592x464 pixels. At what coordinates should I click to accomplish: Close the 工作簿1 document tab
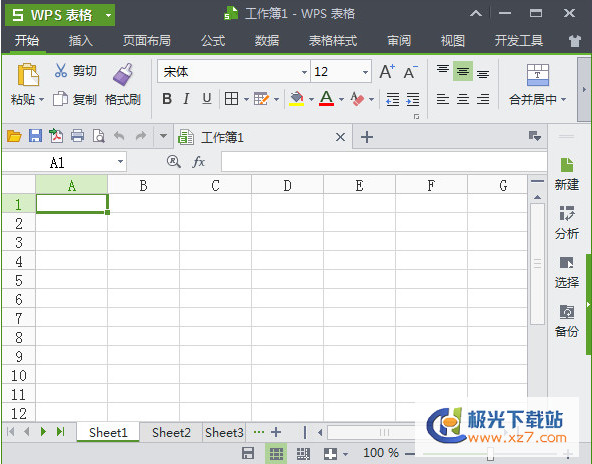340,137
